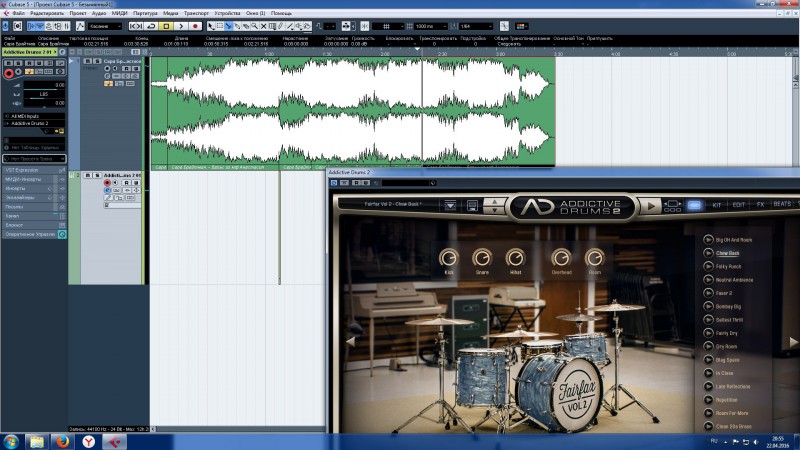Image resolution: width=800 pixels, height=450 pixels.
Task: Select the Draw pencil tool
Action: (281, 26)
